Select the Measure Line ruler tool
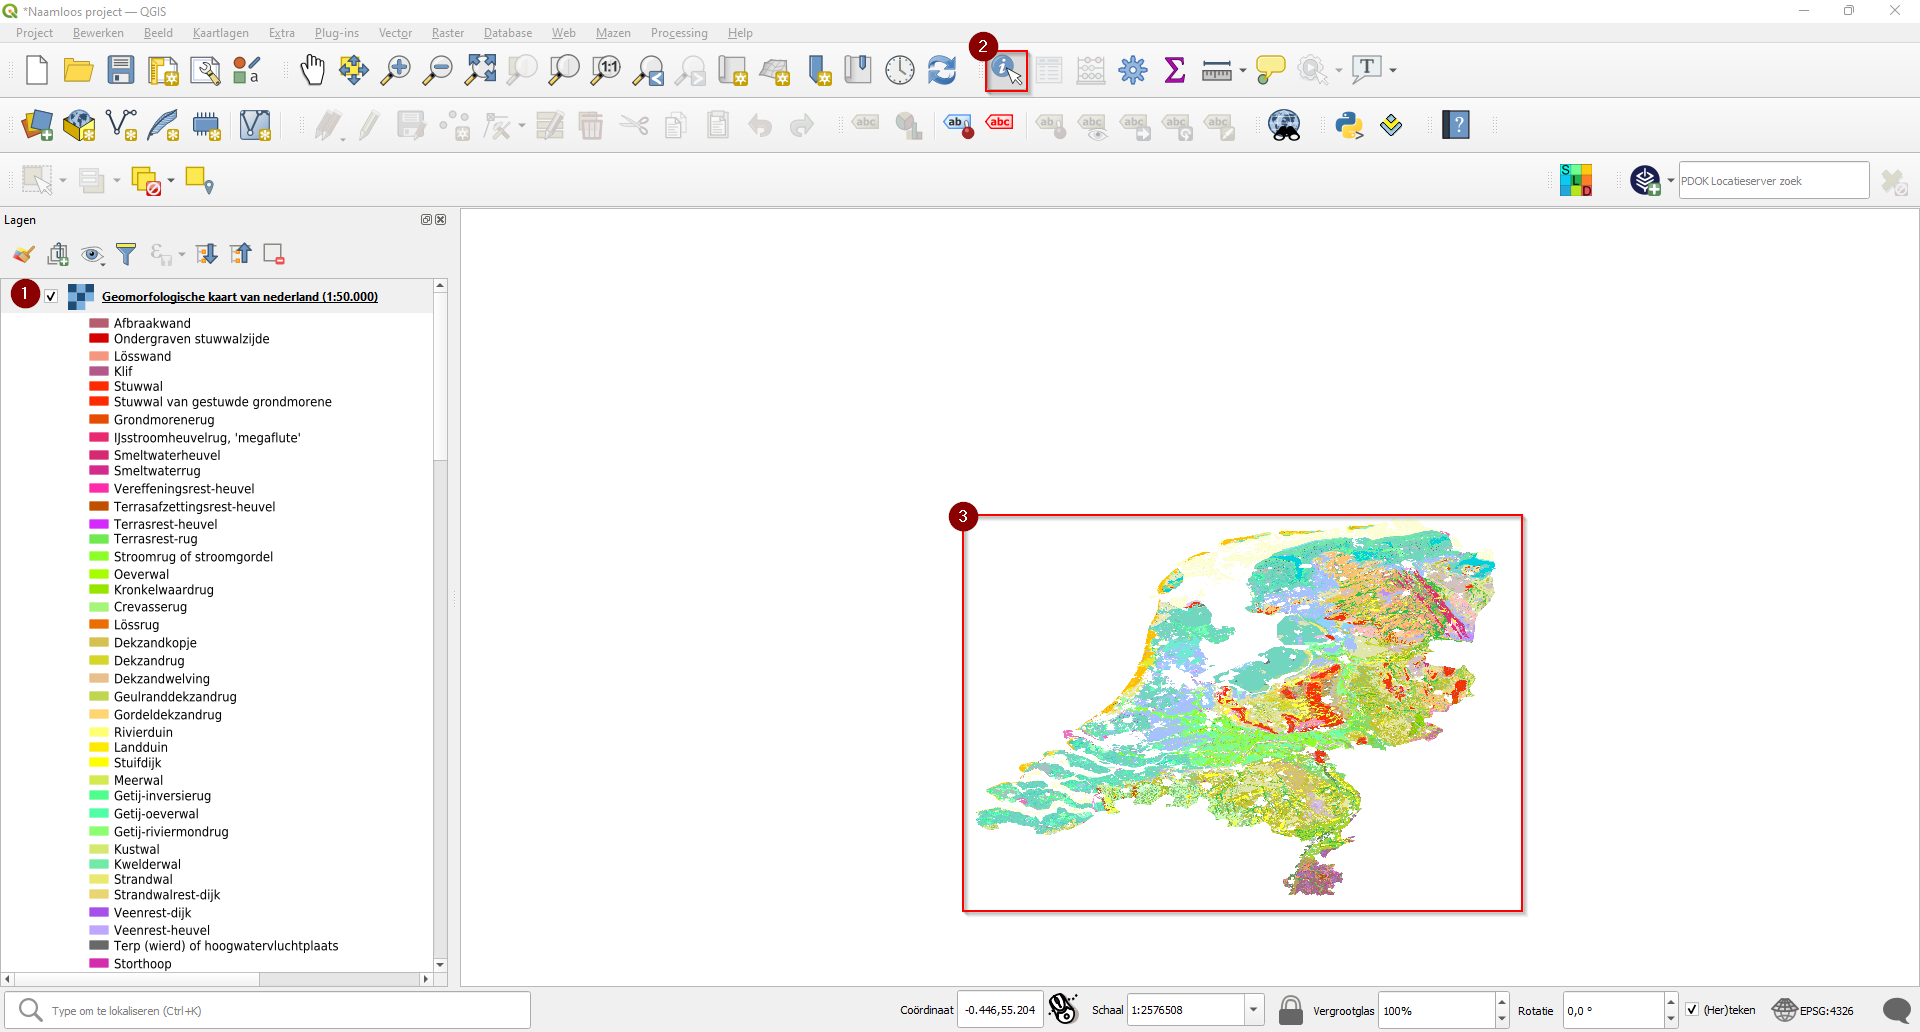Image resolution: width=1920 pixels, height=1032 pixels. pos(1216,70)
